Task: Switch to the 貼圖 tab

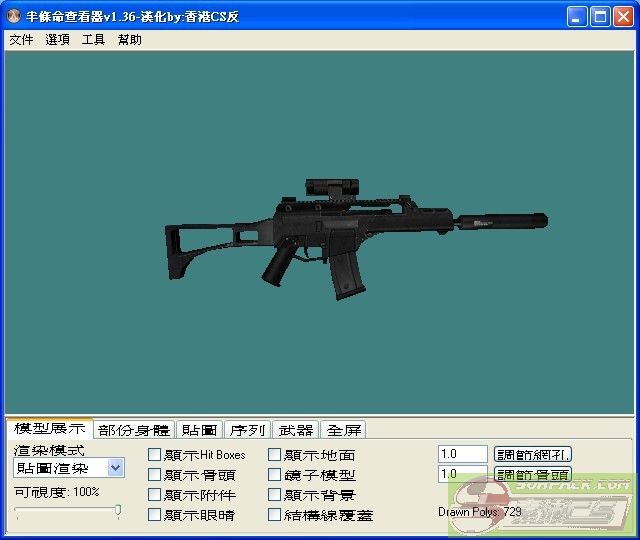Action: pyautogui.click(x=199, y=430)
